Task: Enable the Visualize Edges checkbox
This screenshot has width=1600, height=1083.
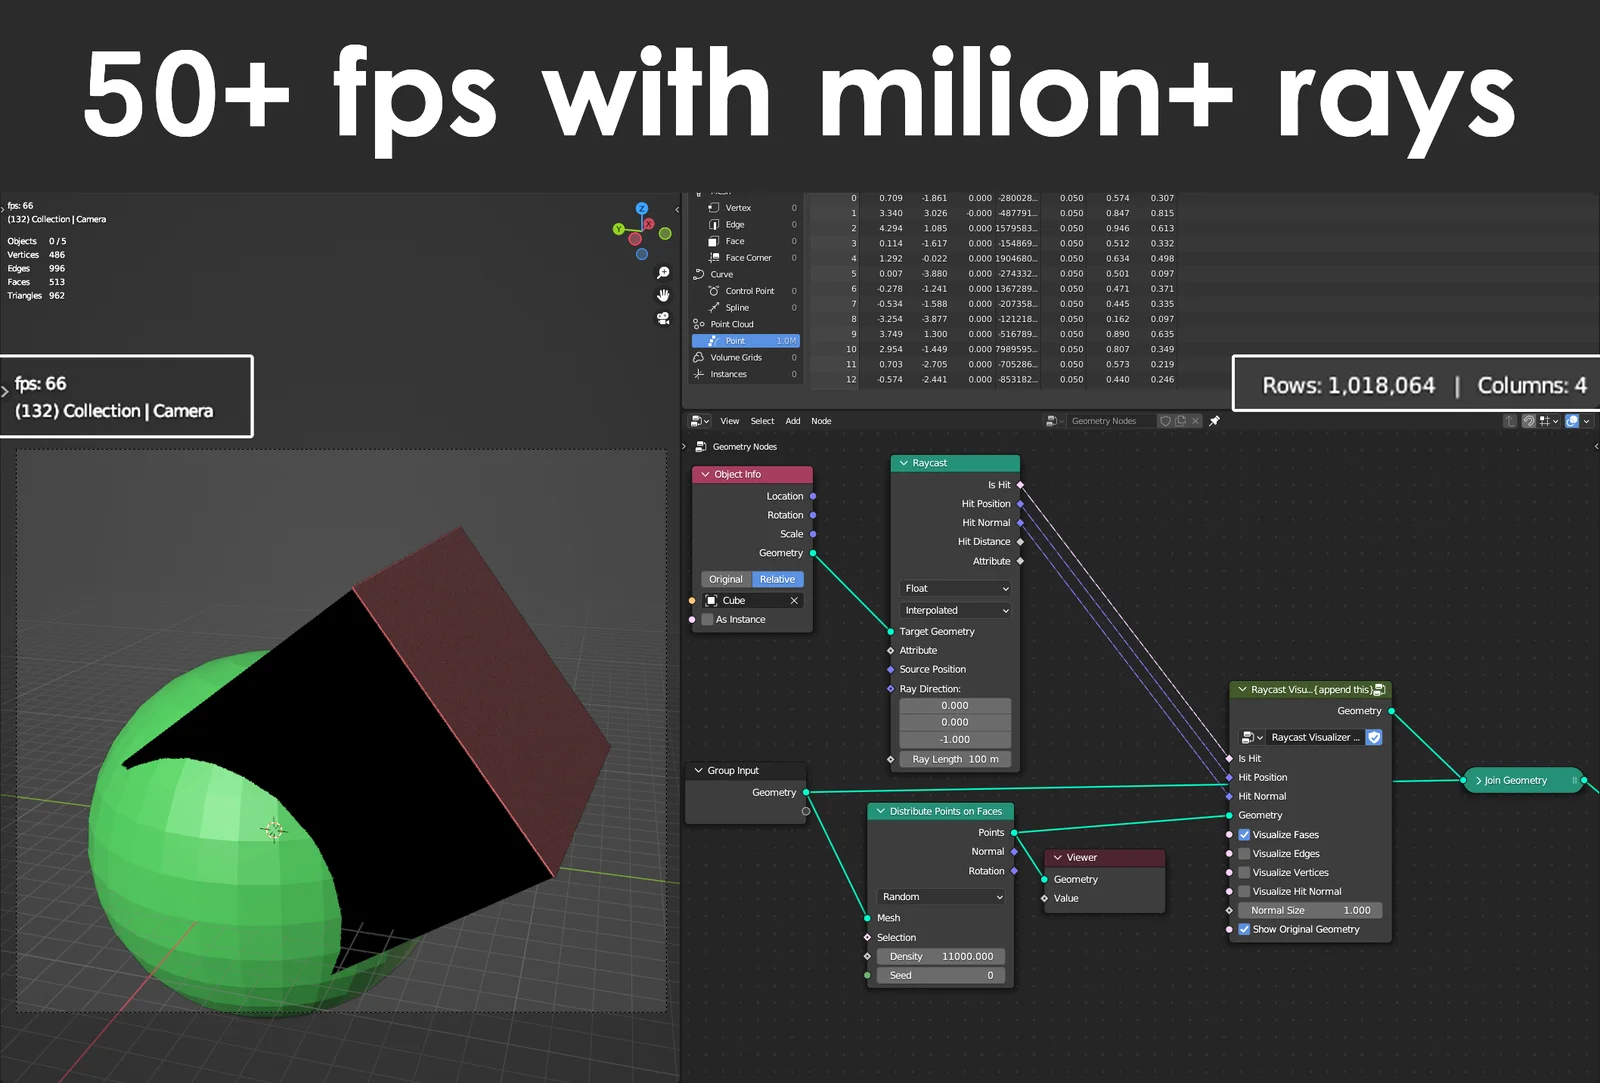Action: 1244,853
